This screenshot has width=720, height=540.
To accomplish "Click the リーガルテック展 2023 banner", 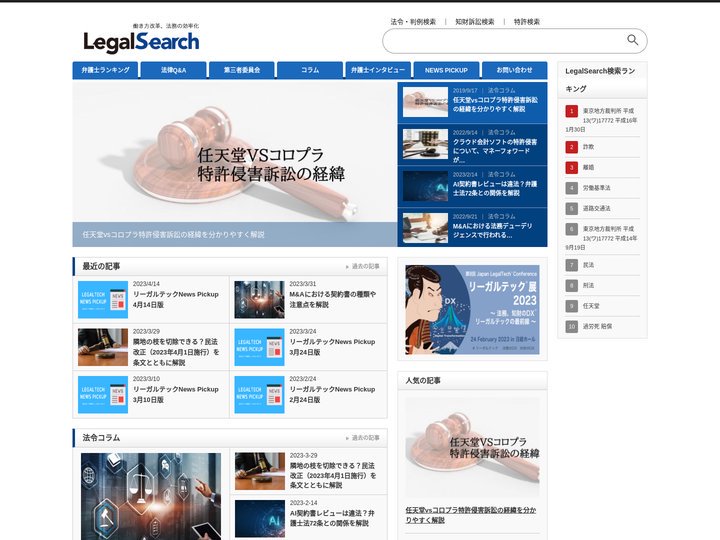I will [472, 309].
